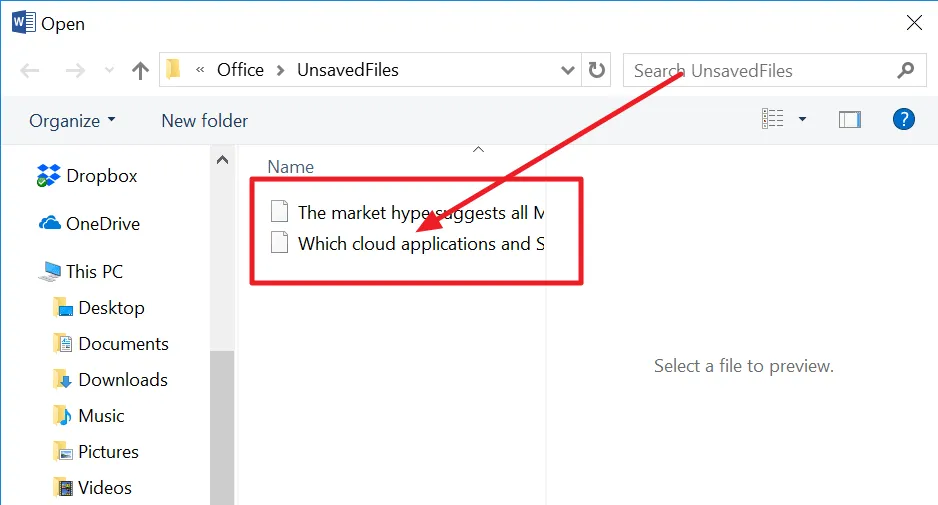Viewport: 938px width, 505px height.
Task: Select "Which cloud applications" file
Action: (407, 244)
